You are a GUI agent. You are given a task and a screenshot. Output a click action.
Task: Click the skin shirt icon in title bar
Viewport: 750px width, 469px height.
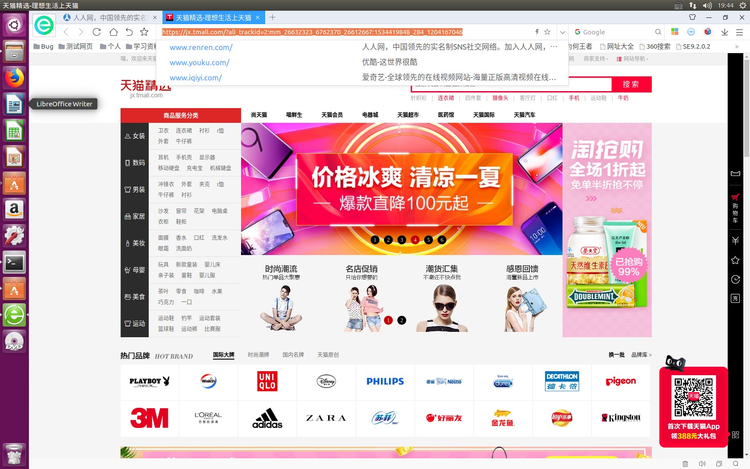pyautogui.click(x=692, y=17)
